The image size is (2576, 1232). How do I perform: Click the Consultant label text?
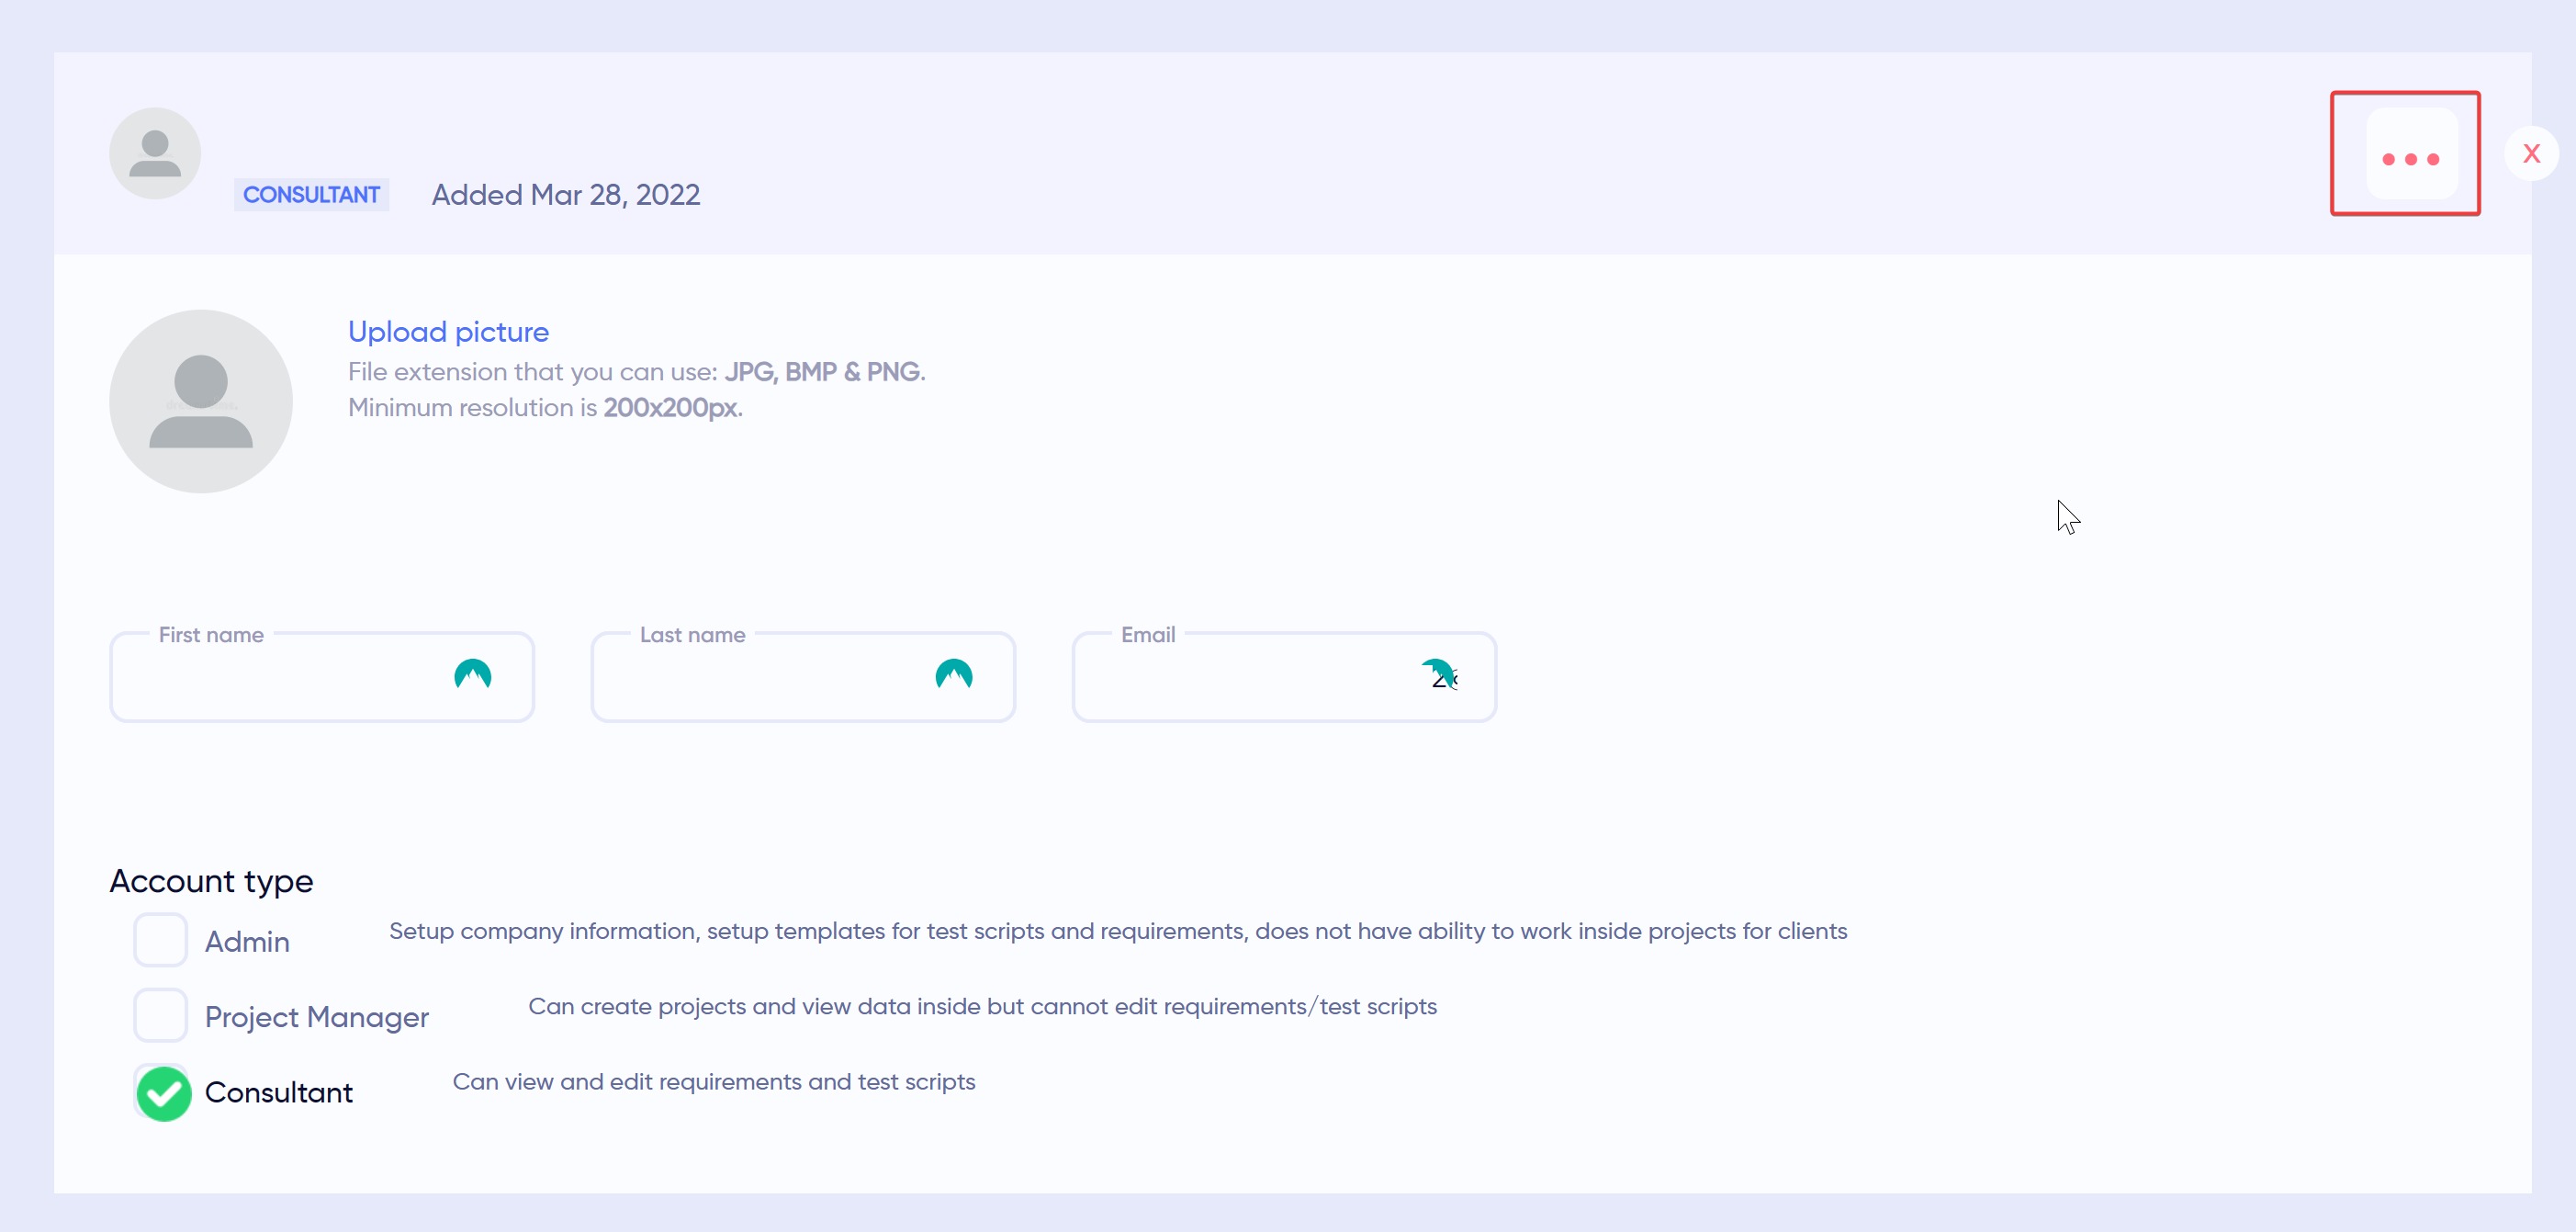tap(279, 1092)
